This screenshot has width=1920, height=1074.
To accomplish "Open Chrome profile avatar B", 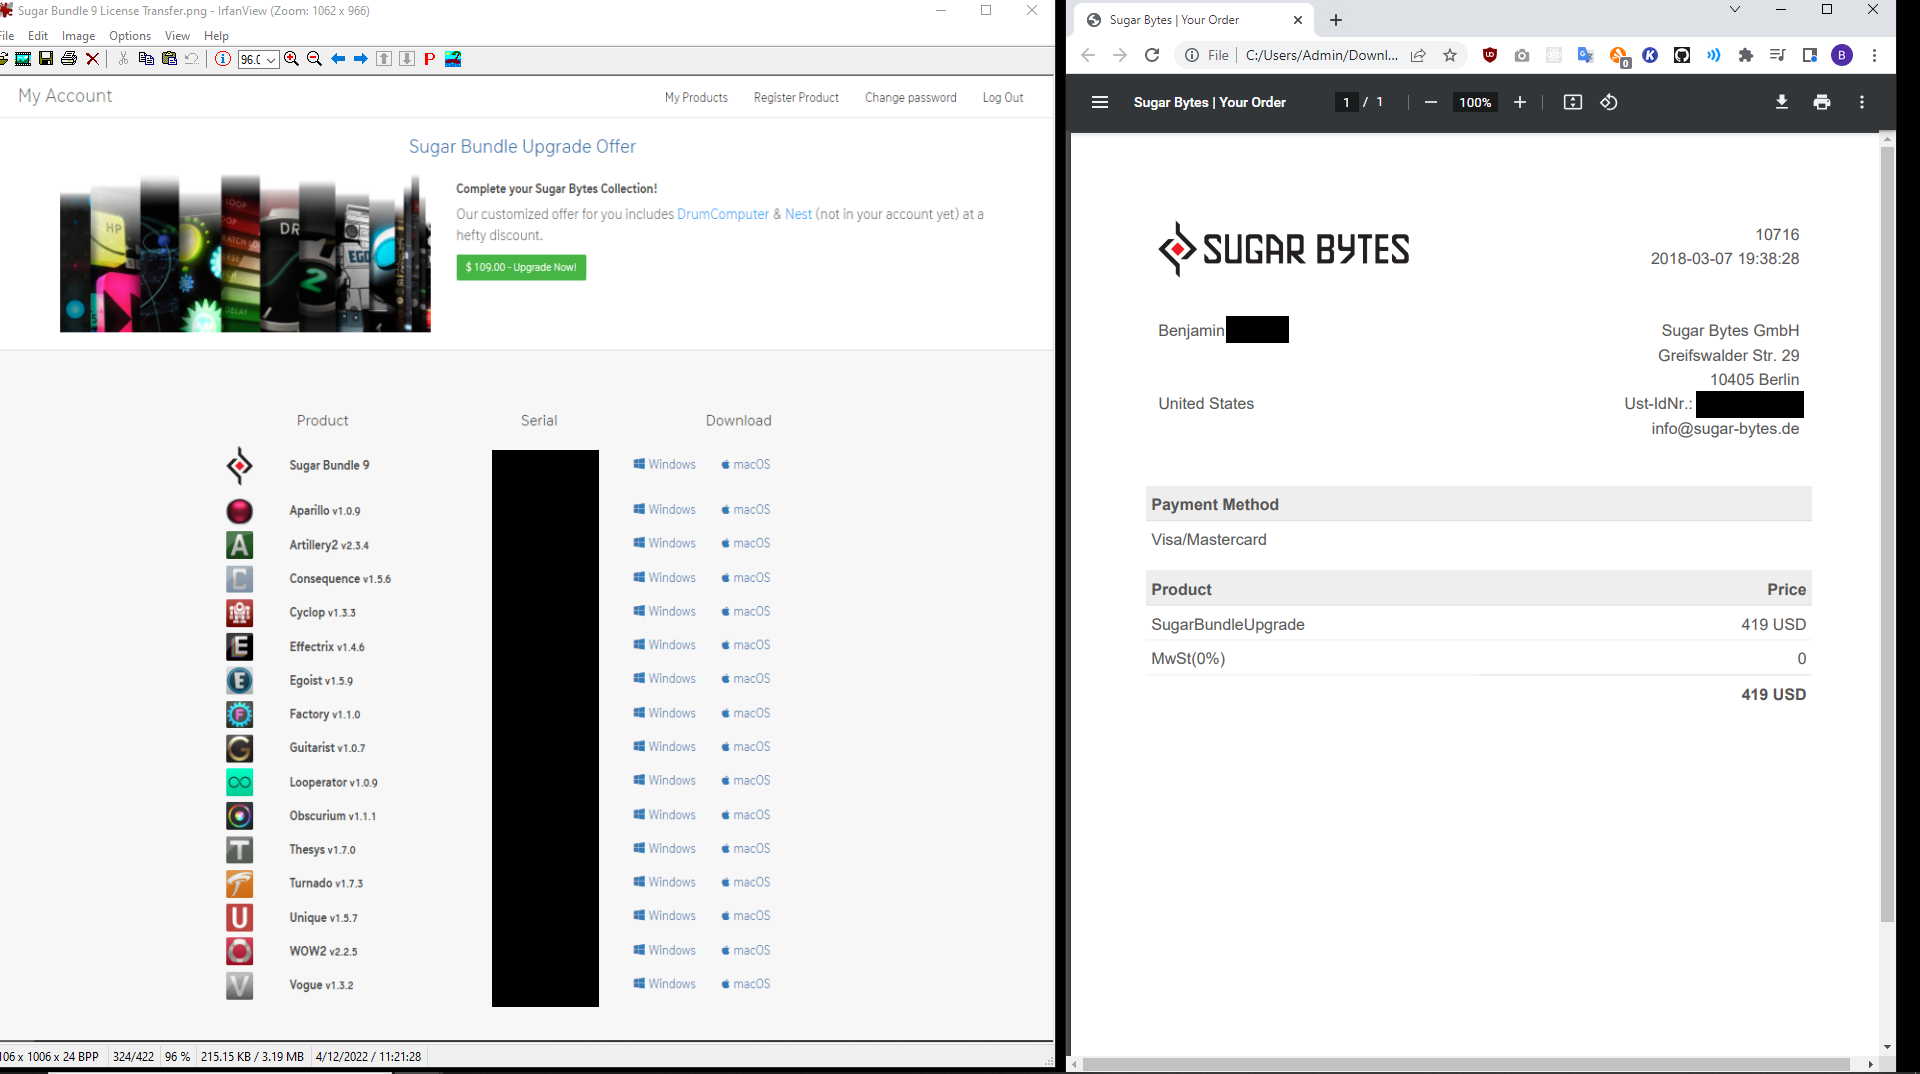I will point(1842,55).
